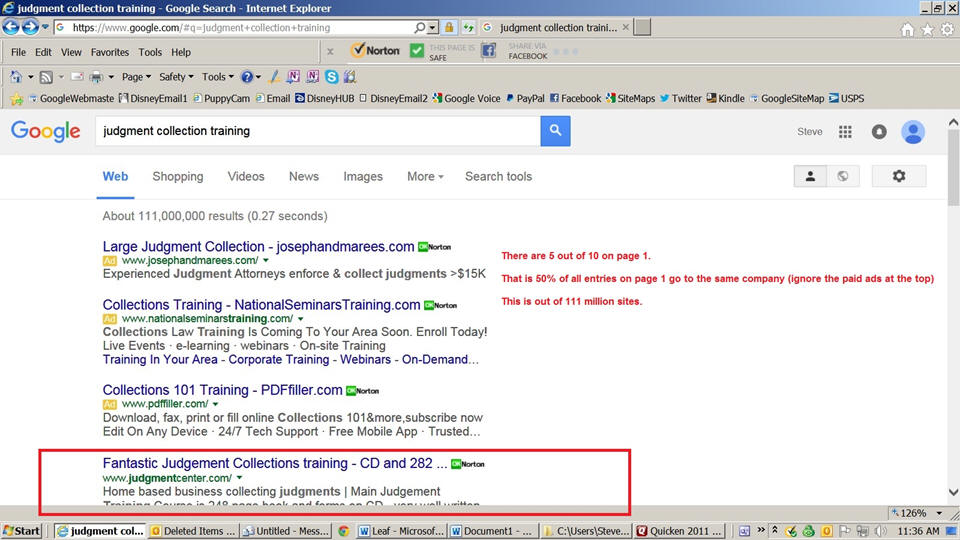
Task: Open the Large Judgment Collection ad link
Action: point(258,246)
